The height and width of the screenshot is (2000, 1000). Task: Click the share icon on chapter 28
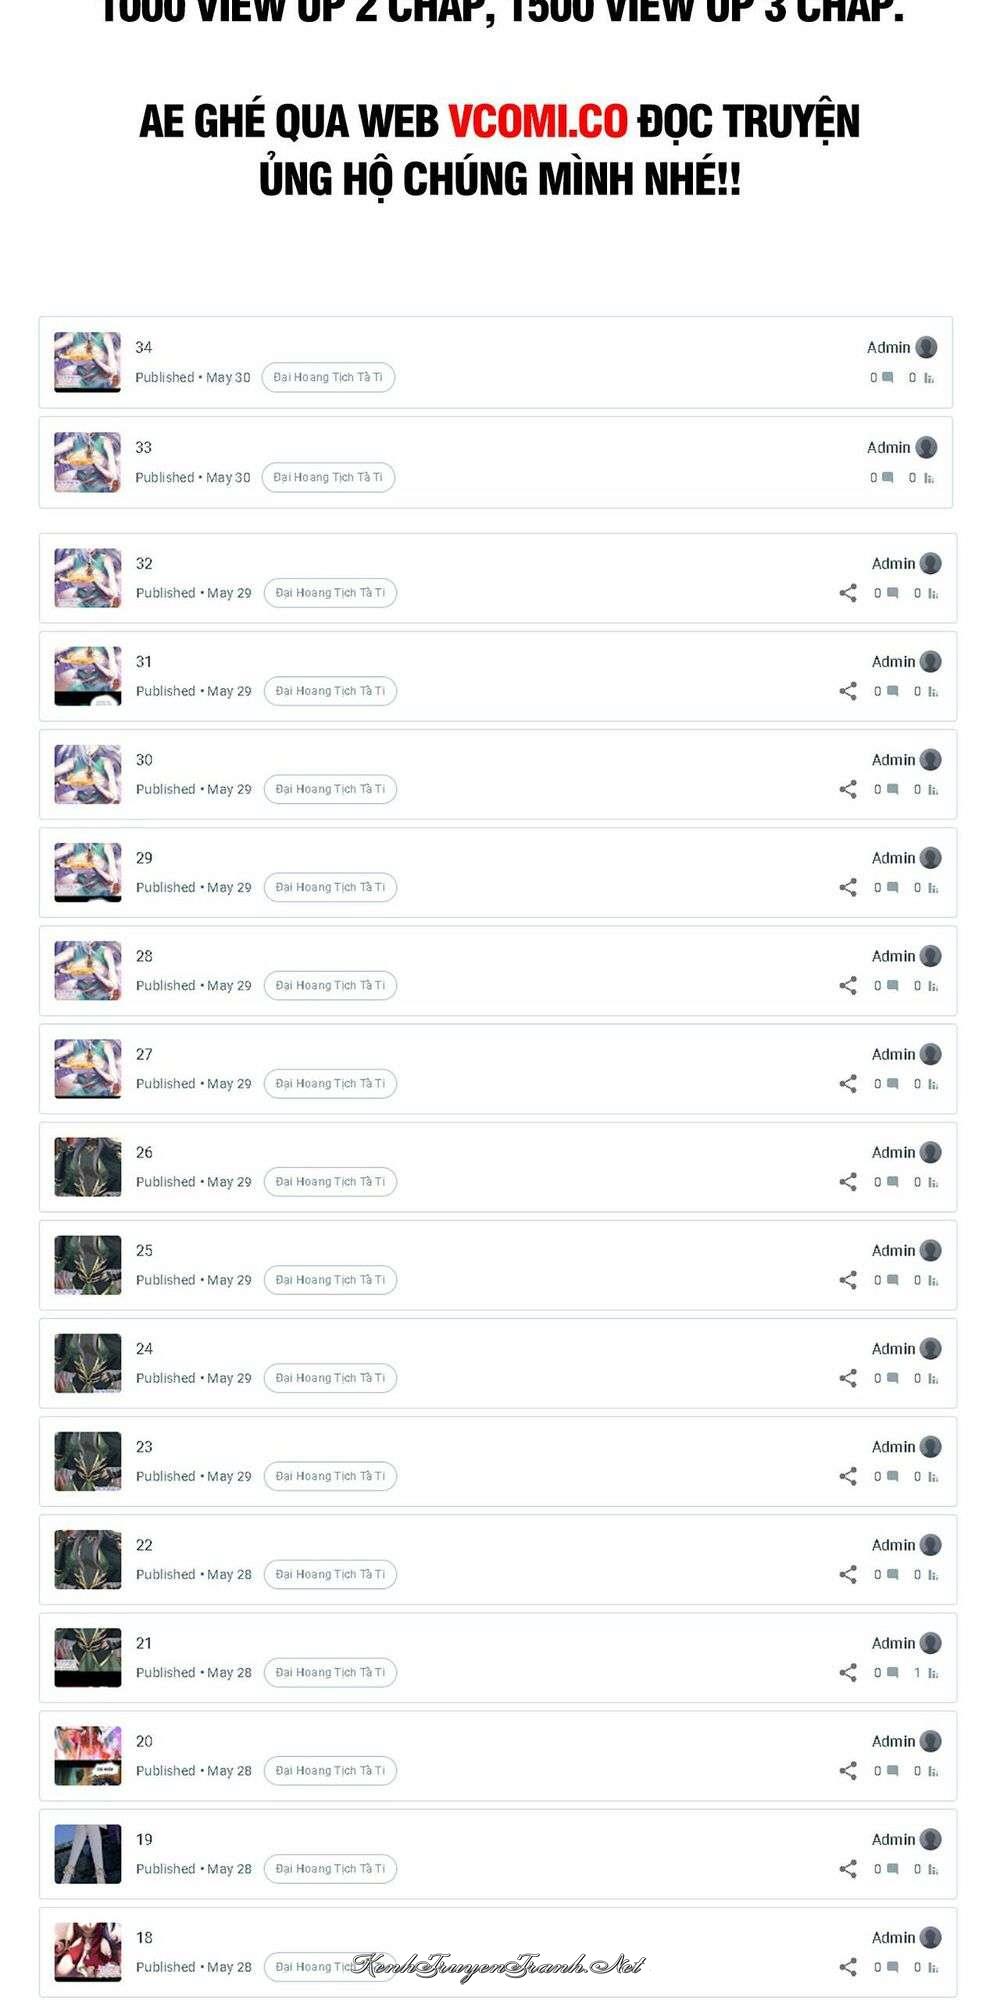[848, 986]
